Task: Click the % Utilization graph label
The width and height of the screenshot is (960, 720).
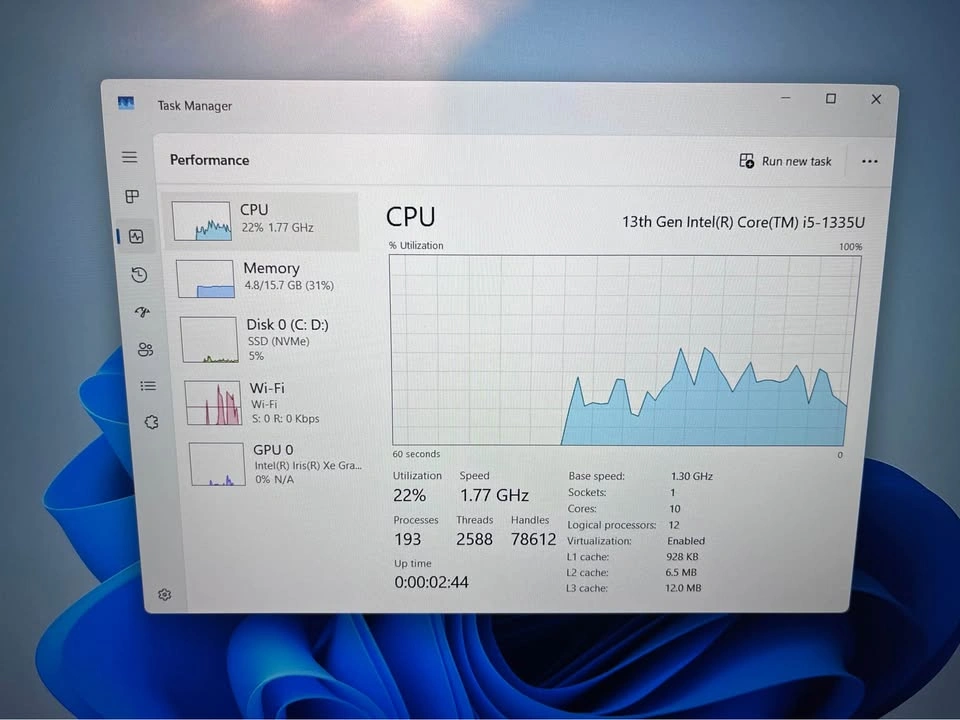Action: (416, 246)
